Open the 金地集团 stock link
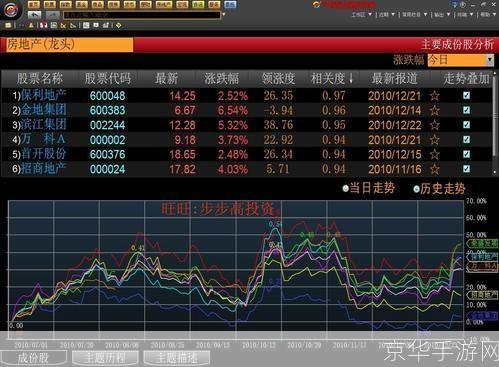Screen dimensions: 499x367 pyautogui.click(x=44, y=110)
